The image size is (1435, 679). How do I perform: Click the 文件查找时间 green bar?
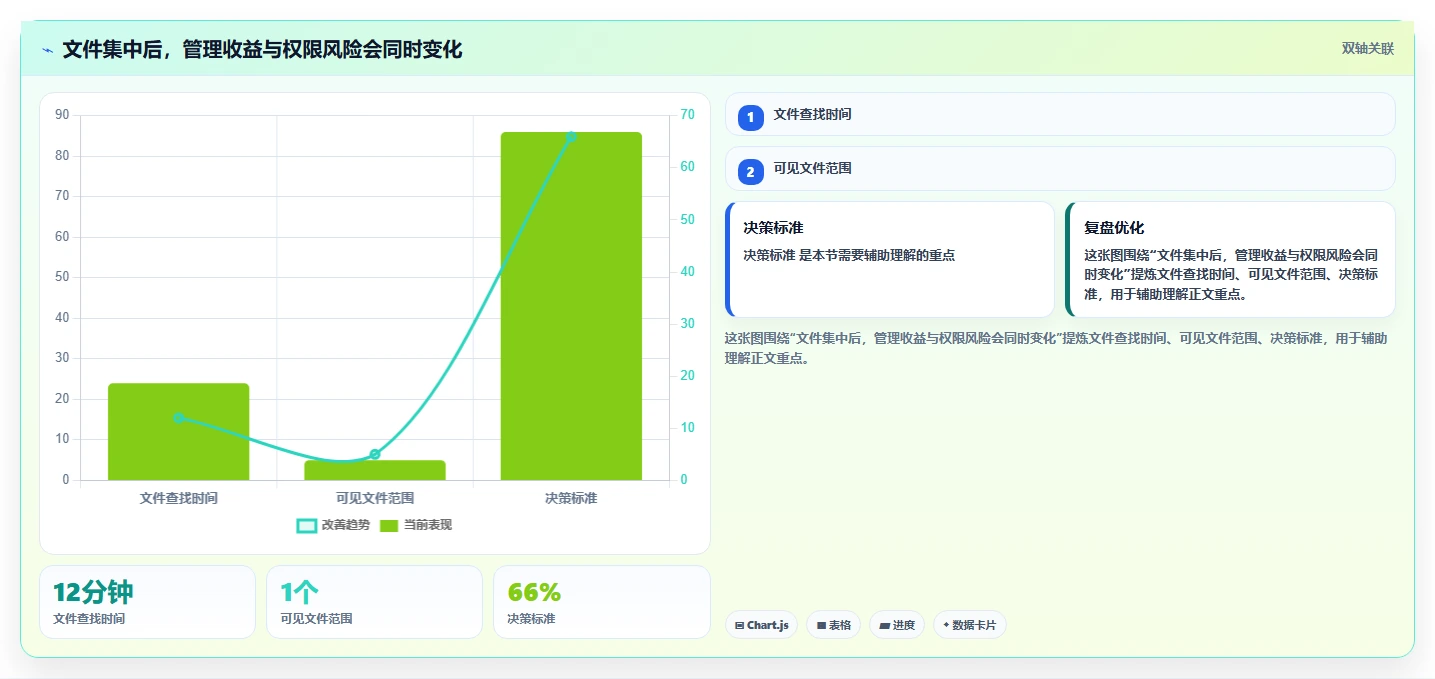coord(179,432)
